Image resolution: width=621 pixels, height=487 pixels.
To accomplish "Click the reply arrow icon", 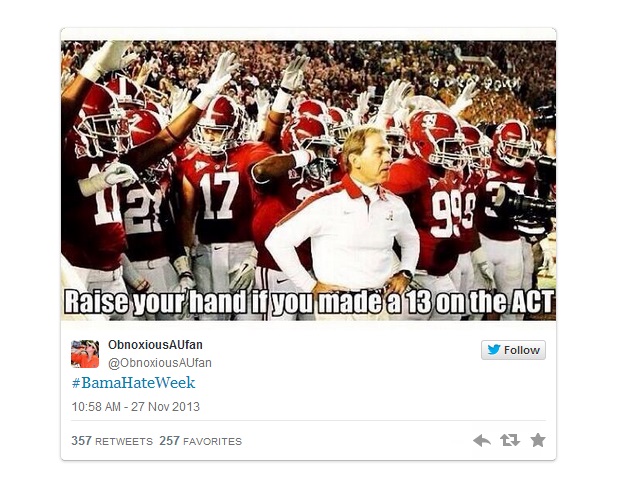I will click(482, 440).
